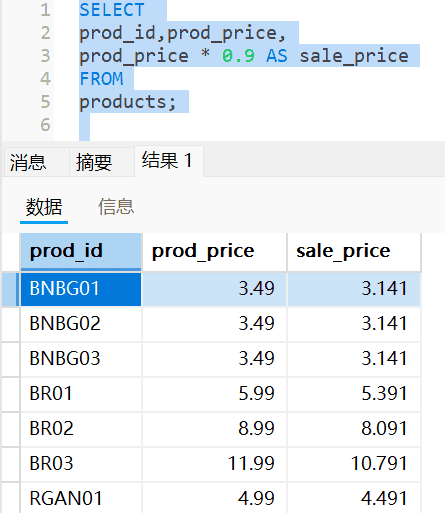The width and height of the screenshot is (445, 513).
Task: Select cell BR01
Action: [x=81, y=394]
